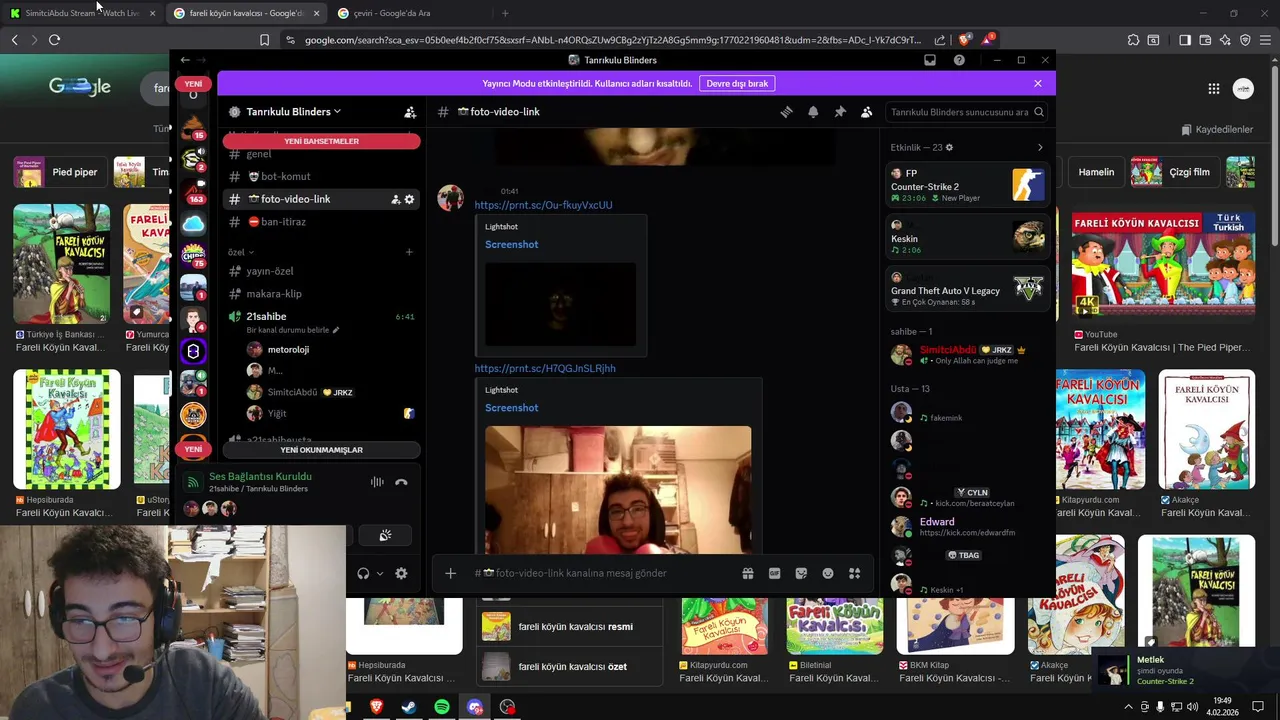Open GIF picker in message bar
1280x720 pixels.
[774, 573]
